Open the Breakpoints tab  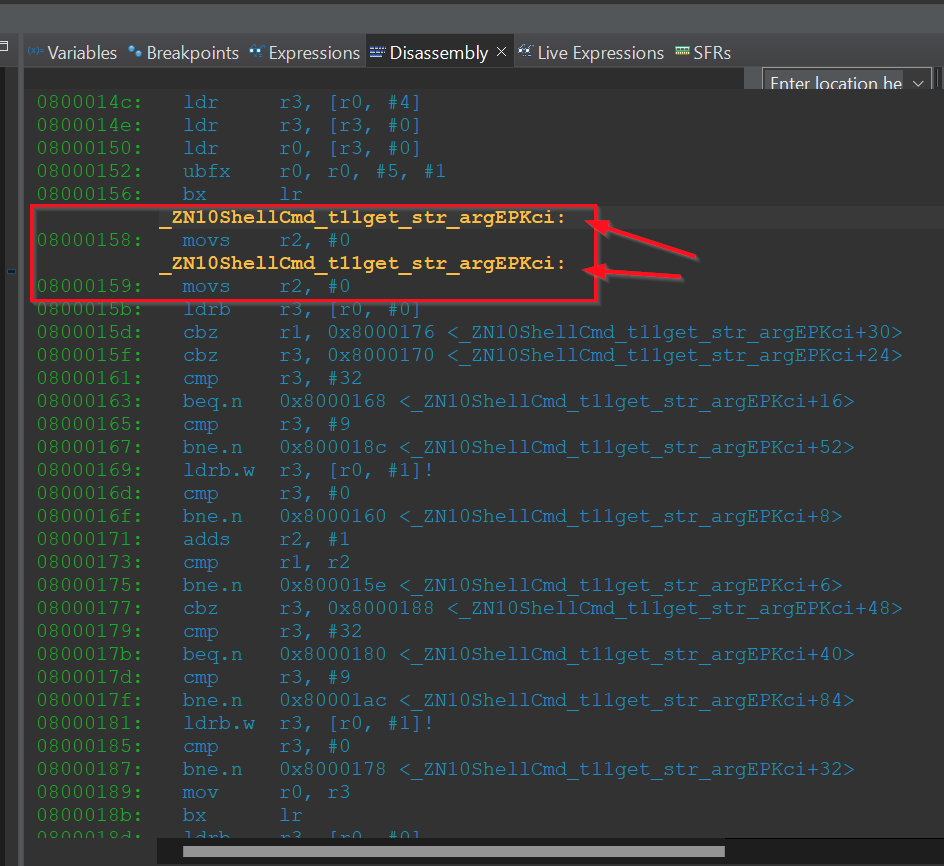[192, 53]
